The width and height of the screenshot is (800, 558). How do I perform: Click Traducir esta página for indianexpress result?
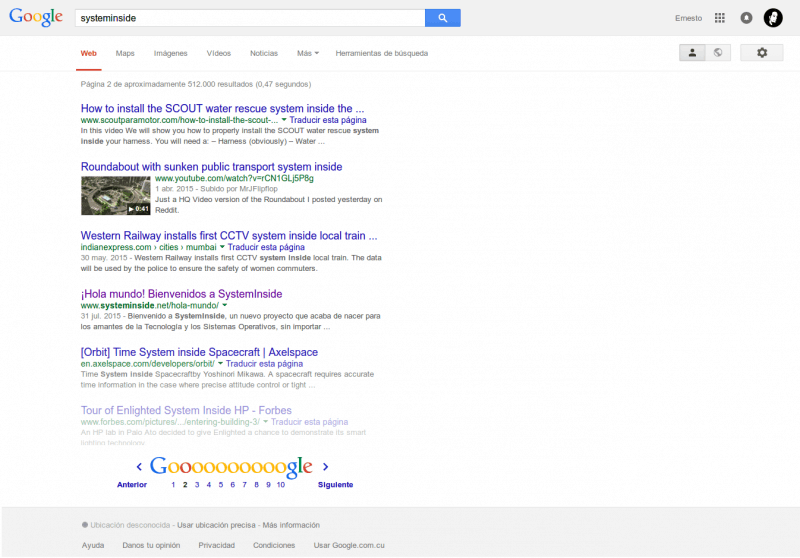tap(266, 247)
